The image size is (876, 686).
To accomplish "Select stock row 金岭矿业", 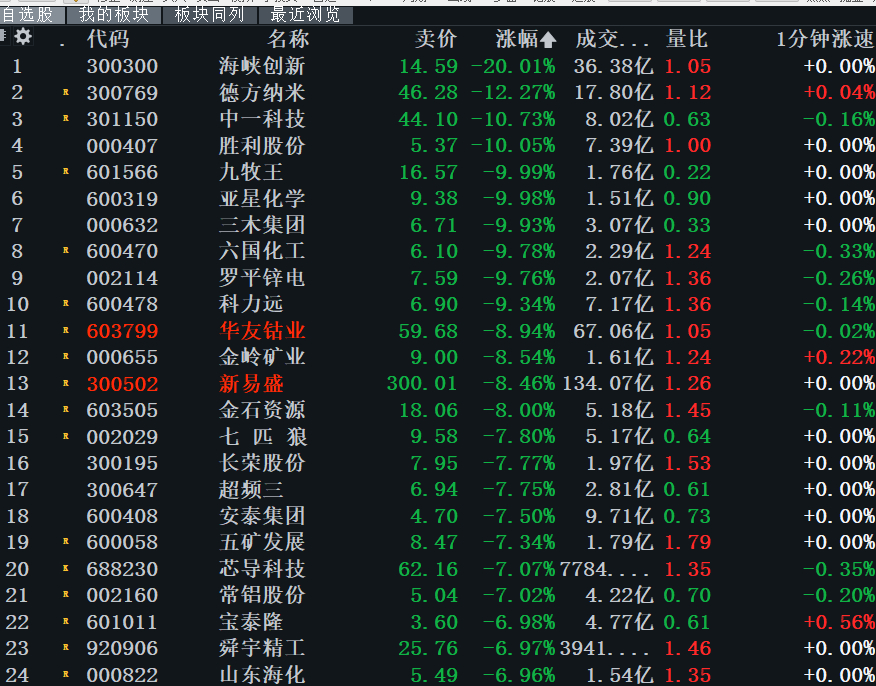I will point(438,356).
